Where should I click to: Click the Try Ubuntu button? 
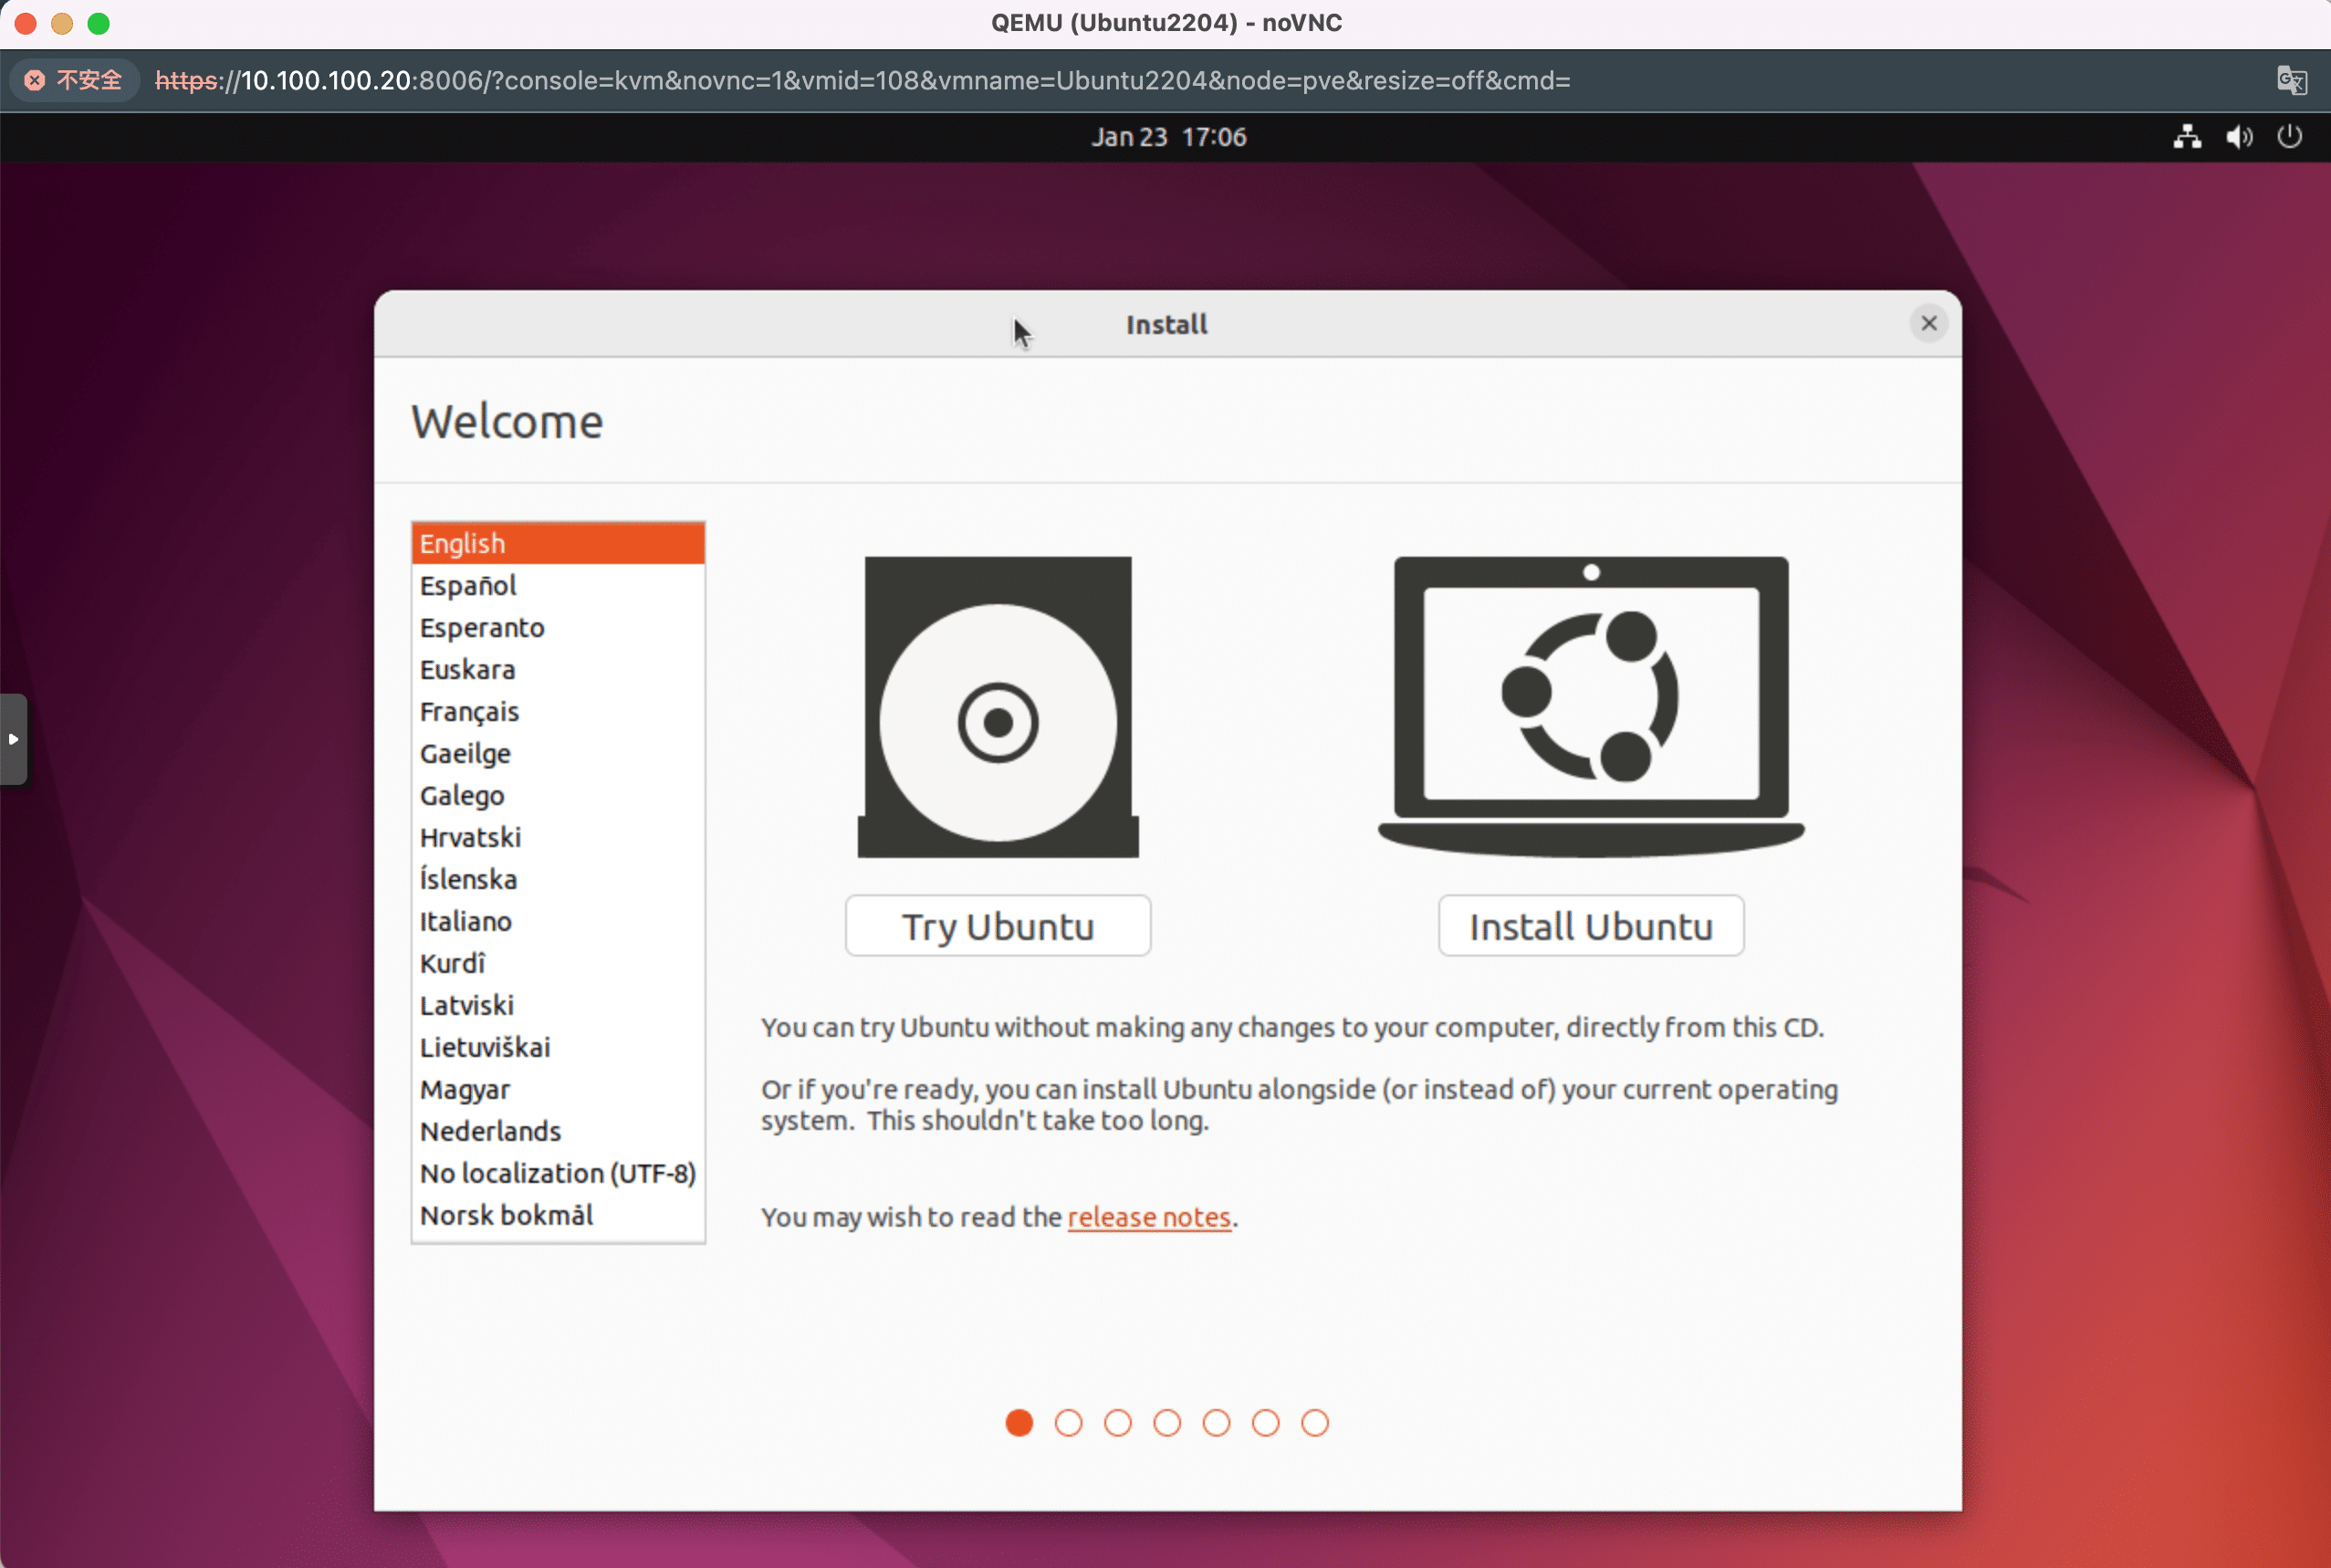[998, 926]
